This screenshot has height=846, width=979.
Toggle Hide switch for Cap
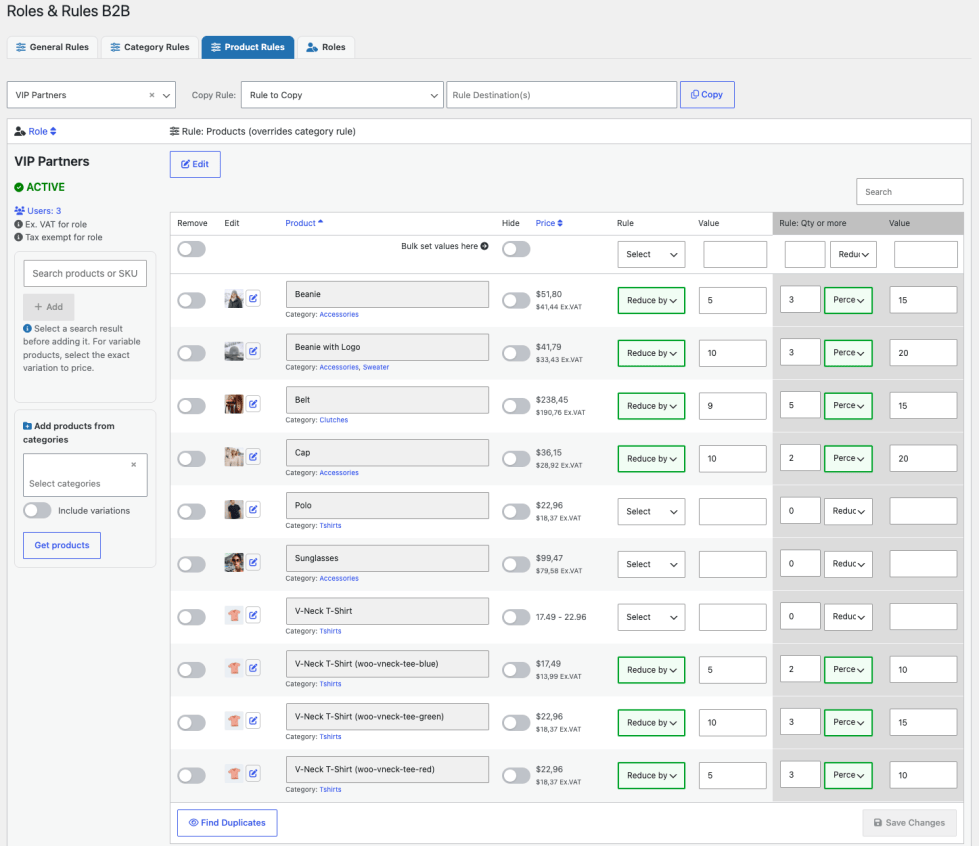(516, 459)
